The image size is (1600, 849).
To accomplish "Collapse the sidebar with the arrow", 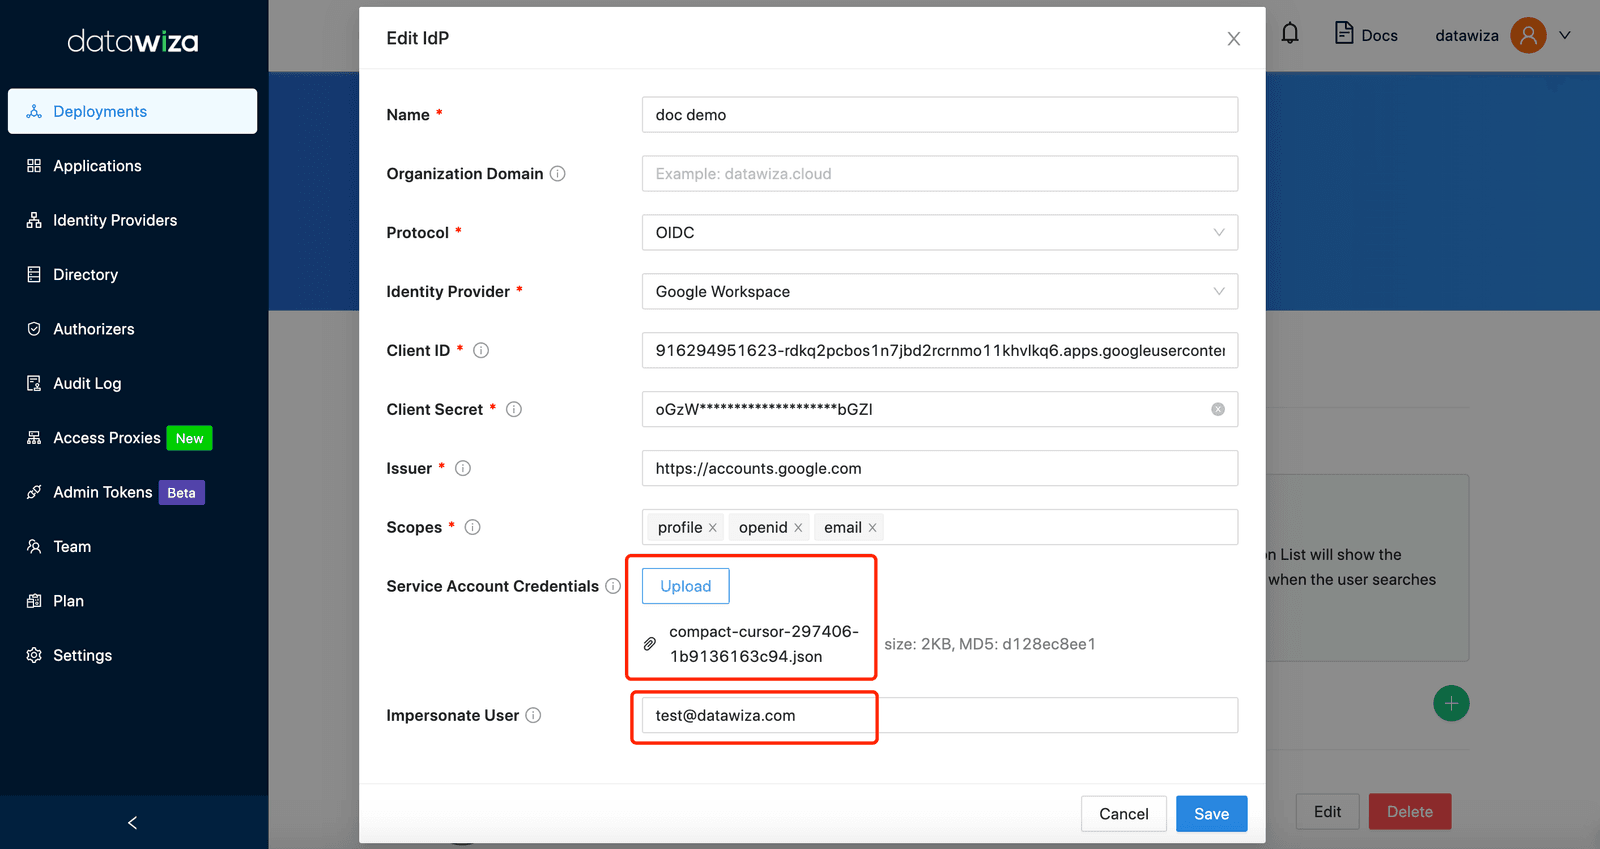I will pos(133,823).
